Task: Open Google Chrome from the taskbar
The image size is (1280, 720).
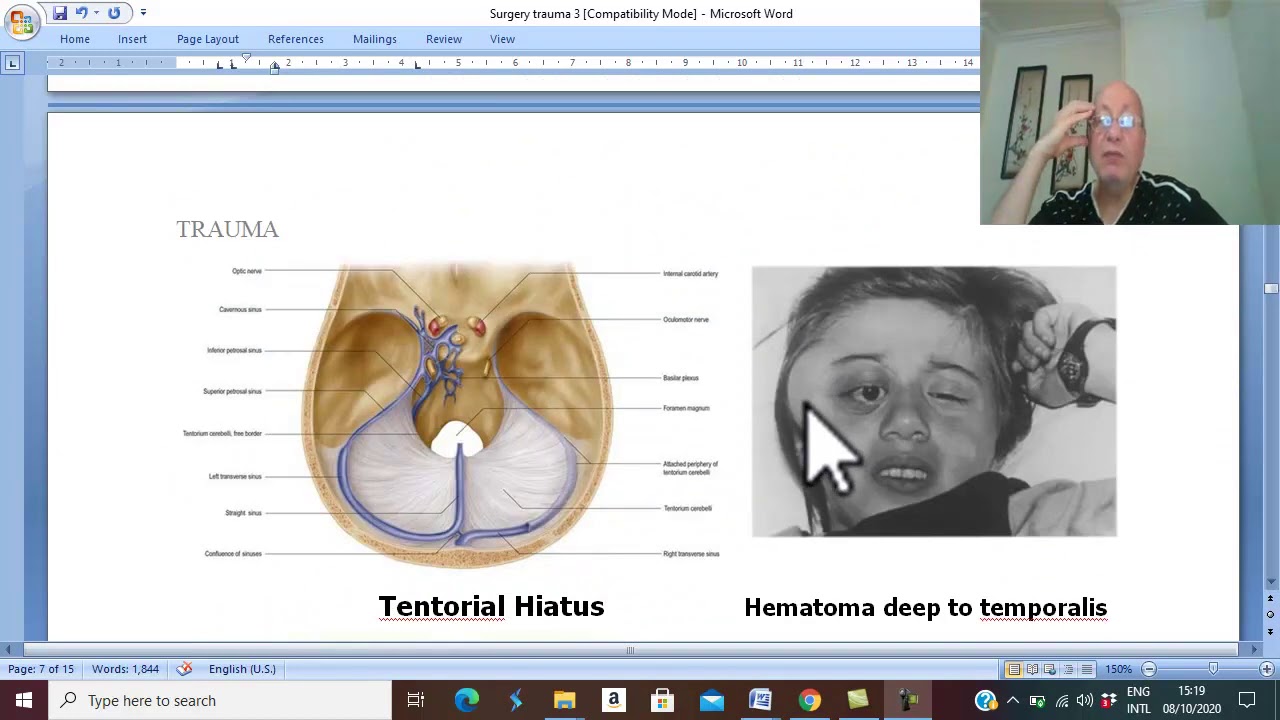Action: click(x=809, y=700)
